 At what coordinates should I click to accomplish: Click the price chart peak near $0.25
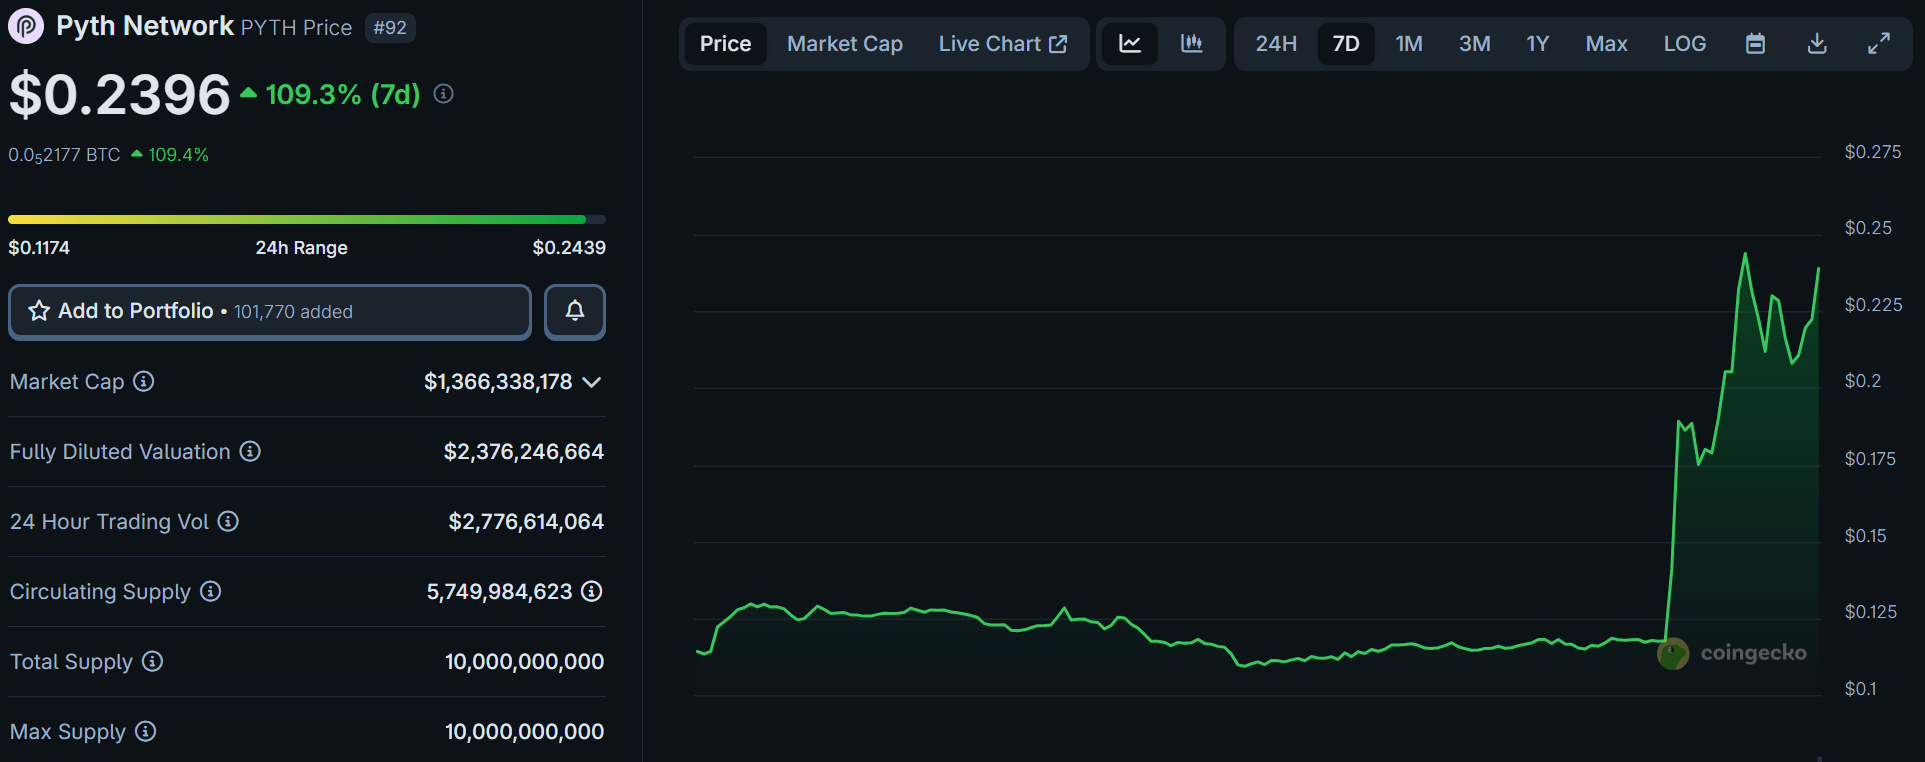tap(1745, 254)
